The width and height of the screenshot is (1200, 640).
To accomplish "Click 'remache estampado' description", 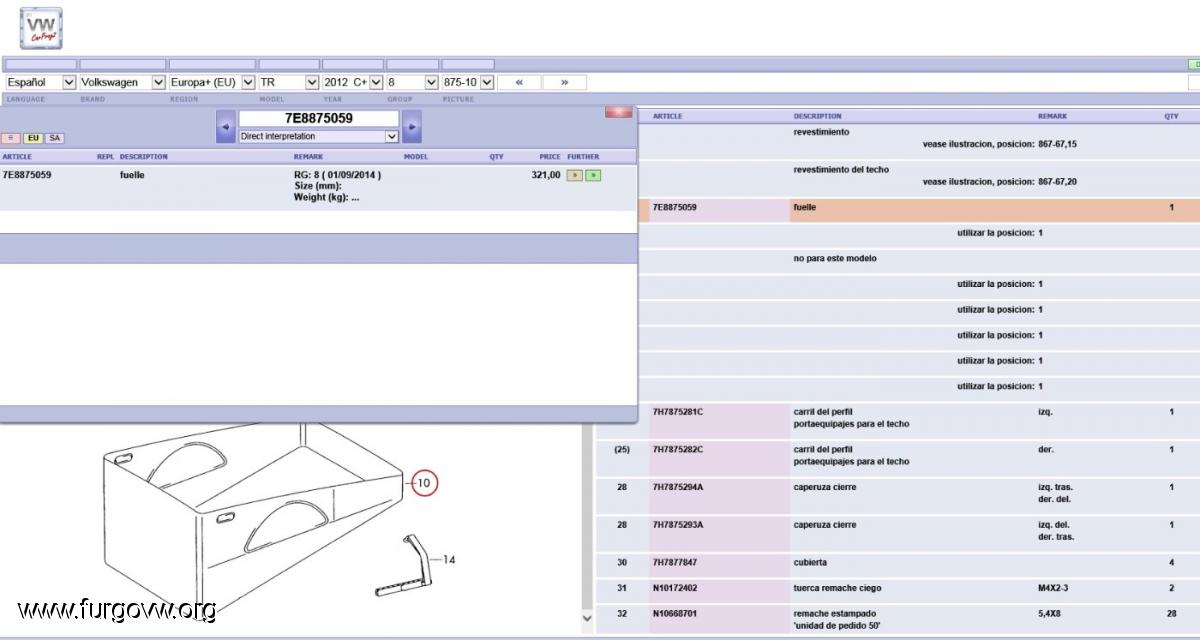I will click(x=836, y=613).
